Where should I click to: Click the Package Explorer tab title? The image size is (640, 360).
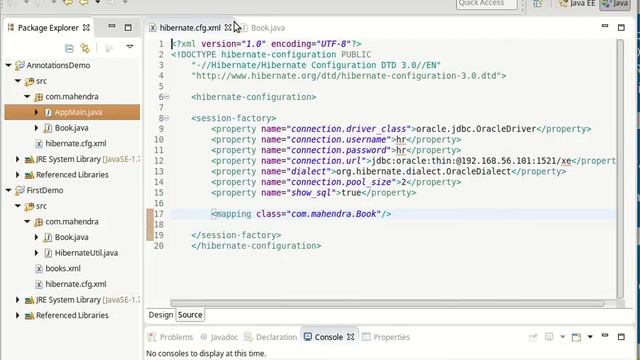(48, 28)
